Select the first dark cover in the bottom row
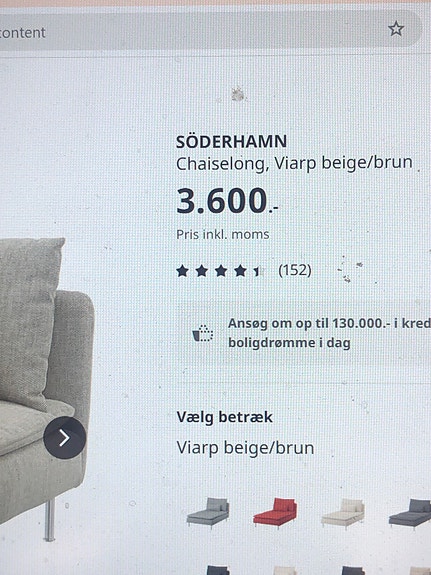This screenshot has height=575, width=431. tap(218, 570)
